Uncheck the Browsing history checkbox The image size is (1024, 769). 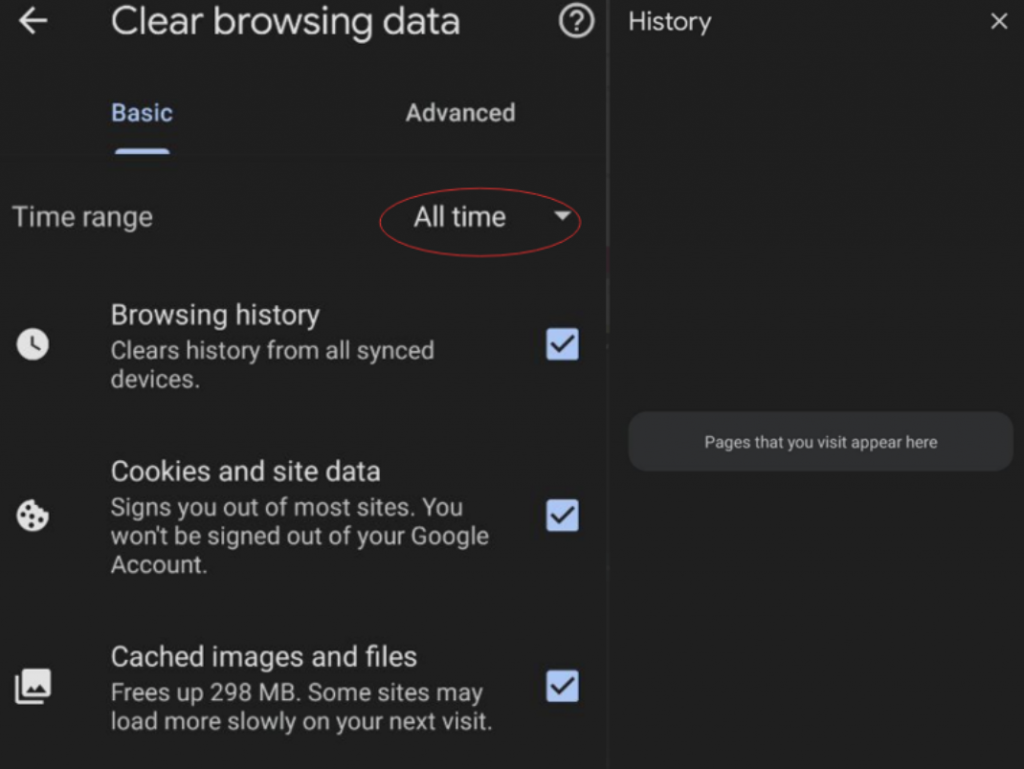[x=562, y=345]
